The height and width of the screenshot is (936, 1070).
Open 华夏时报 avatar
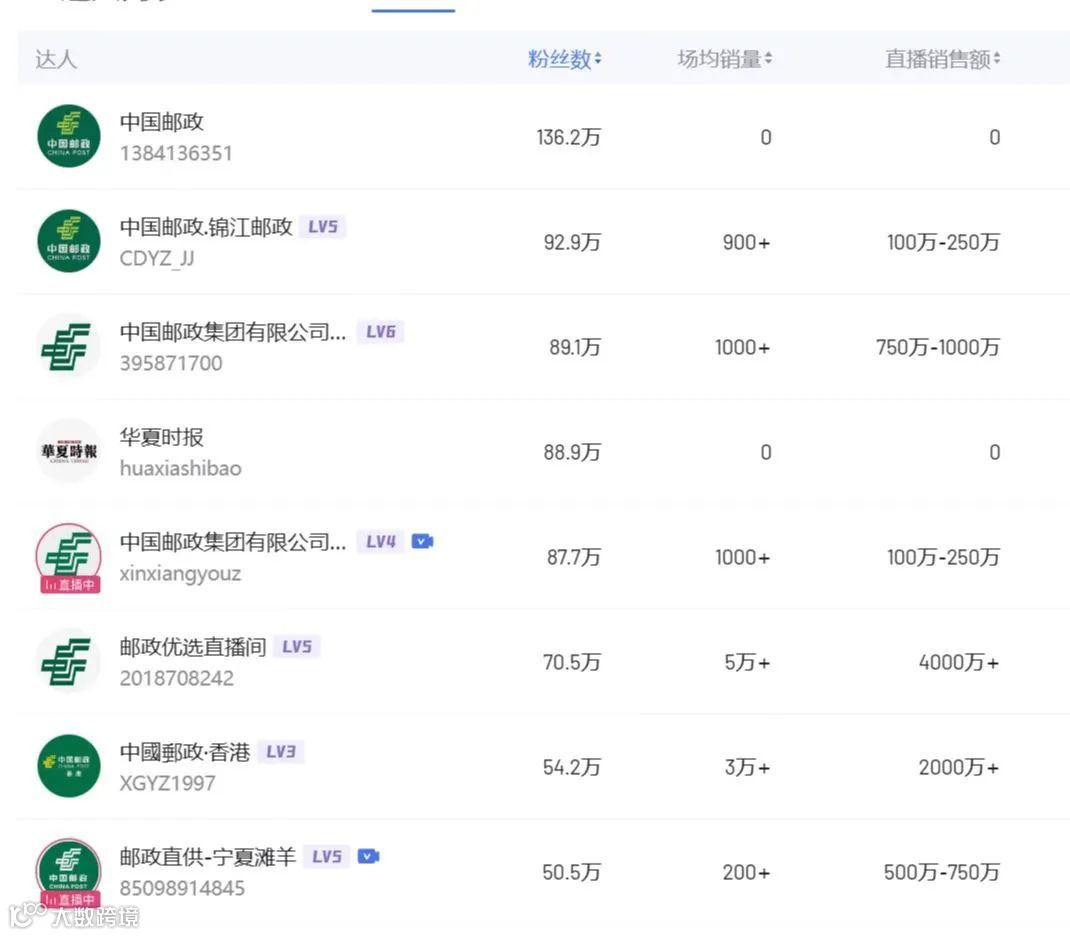[68, 451]
